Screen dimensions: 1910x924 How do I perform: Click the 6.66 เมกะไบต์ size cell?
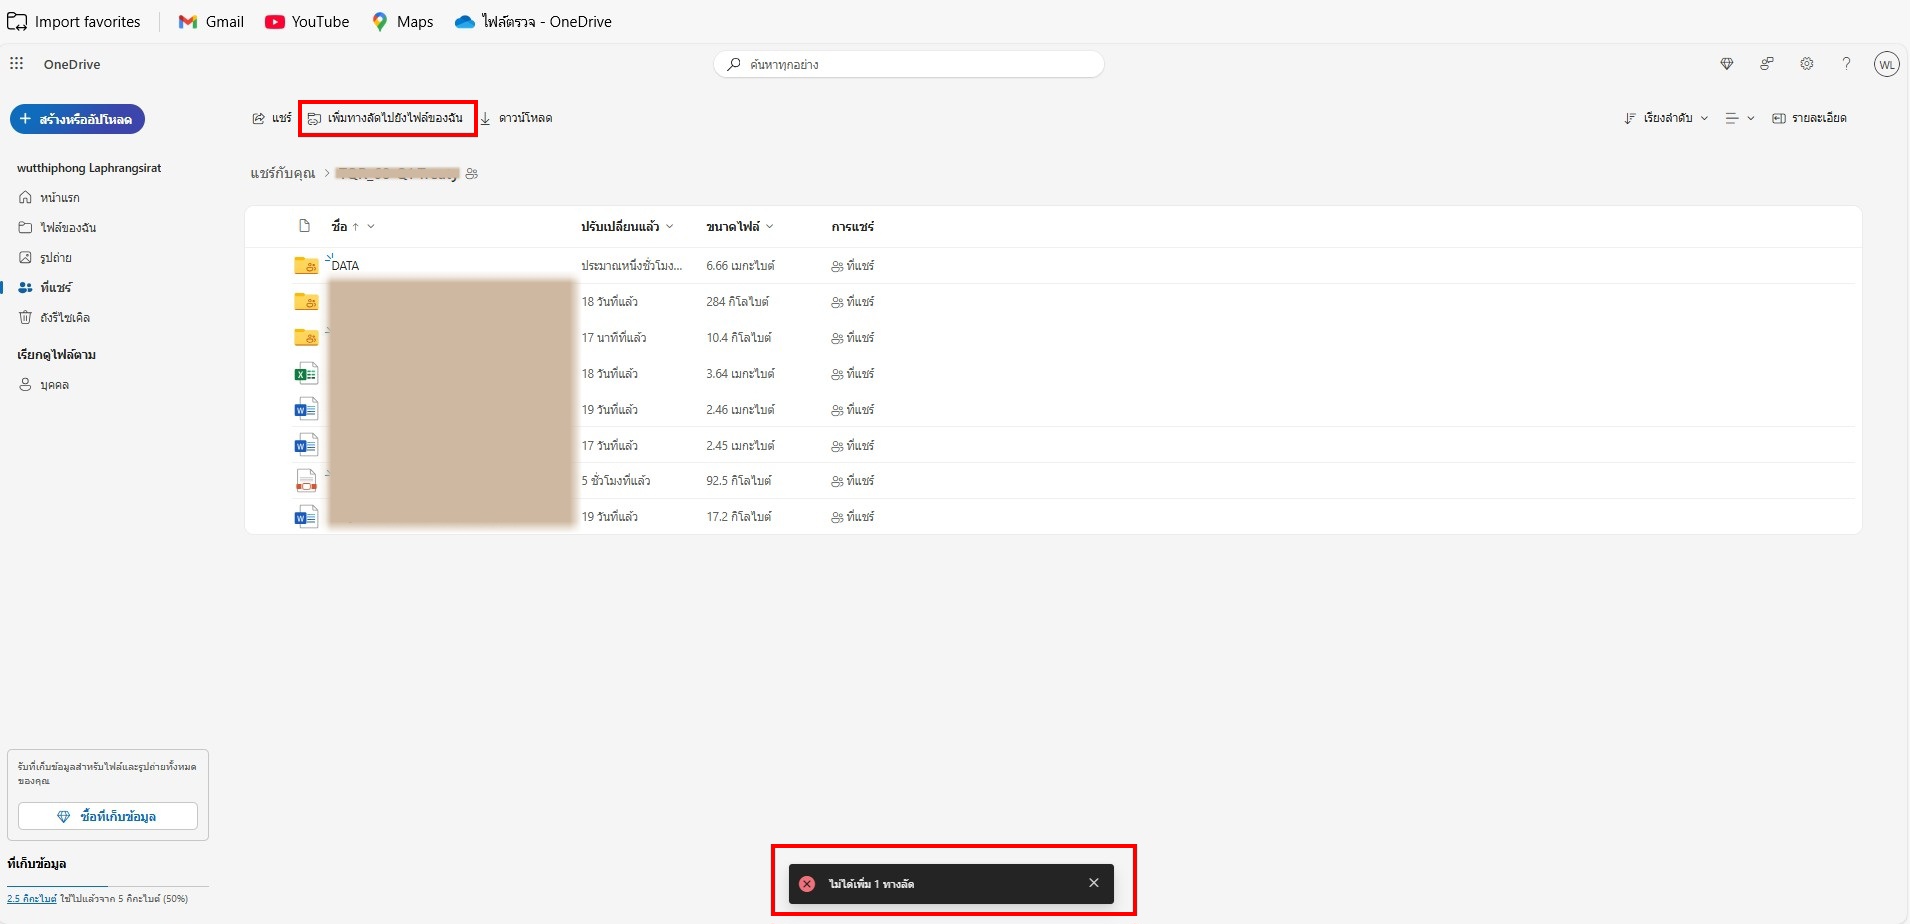pyautogui.click(x=740, y=266)
